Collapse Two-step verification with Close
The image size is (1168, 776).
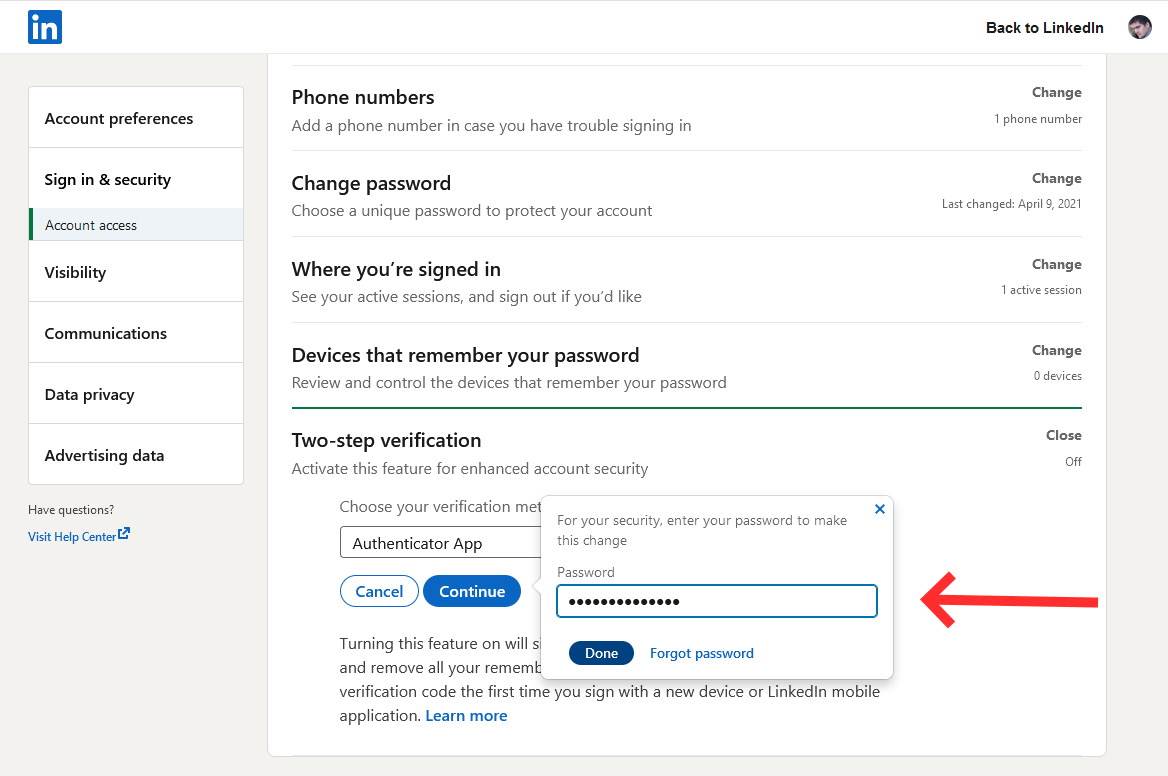click(1063, 435)
